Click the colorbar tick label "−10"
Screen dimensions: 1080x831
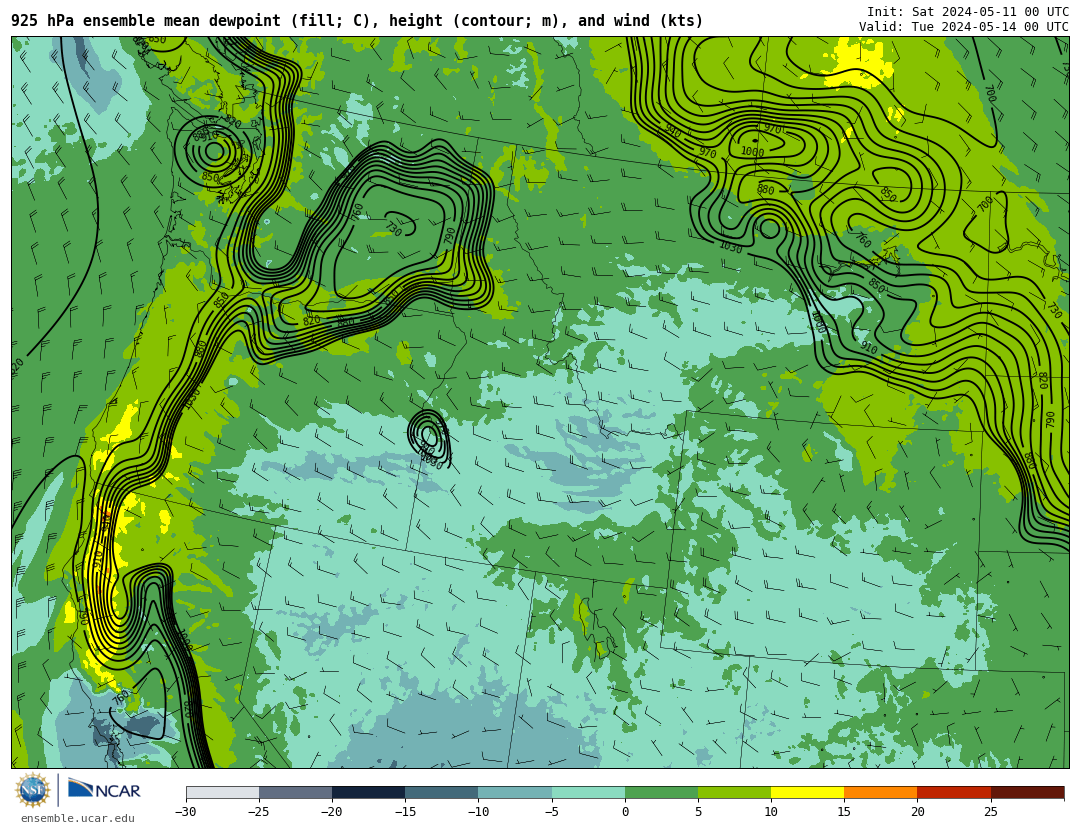point(478,812)
